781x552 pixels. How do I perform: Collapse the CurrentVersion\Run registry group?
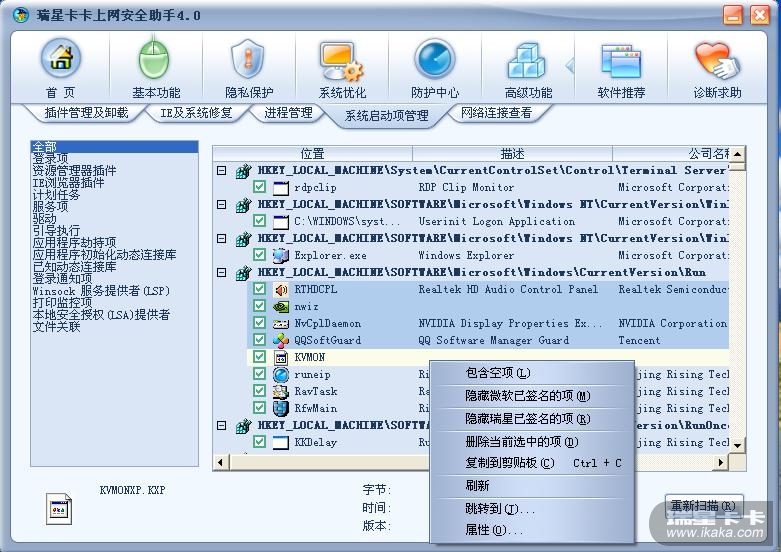tap(222, 273)
